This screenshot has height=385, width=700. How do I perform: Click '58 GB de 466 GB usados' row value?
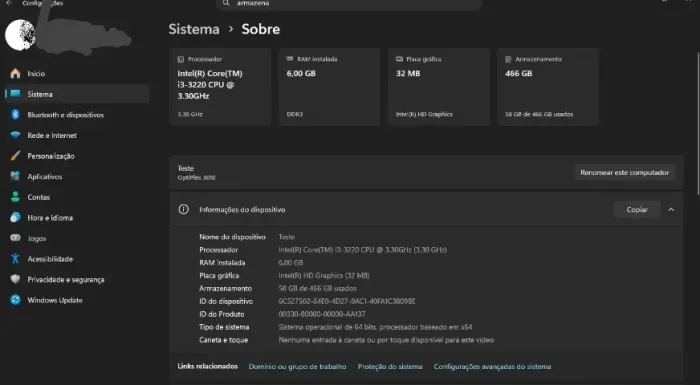[317, 289]
